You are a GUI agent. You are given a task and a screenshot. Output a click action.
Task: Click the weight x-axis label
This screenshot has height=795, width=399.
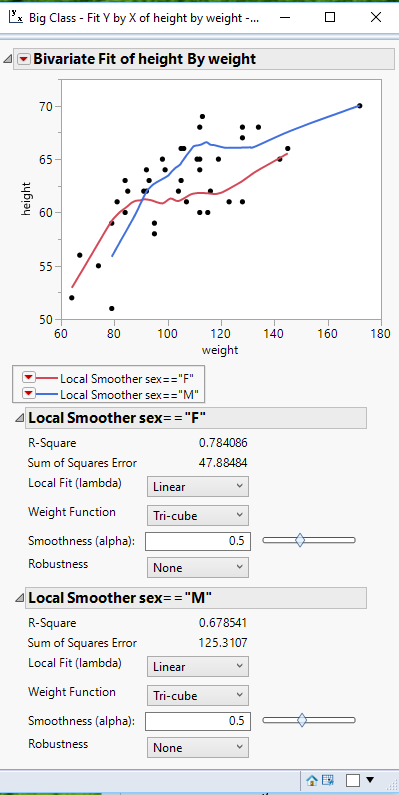[220, 350]
